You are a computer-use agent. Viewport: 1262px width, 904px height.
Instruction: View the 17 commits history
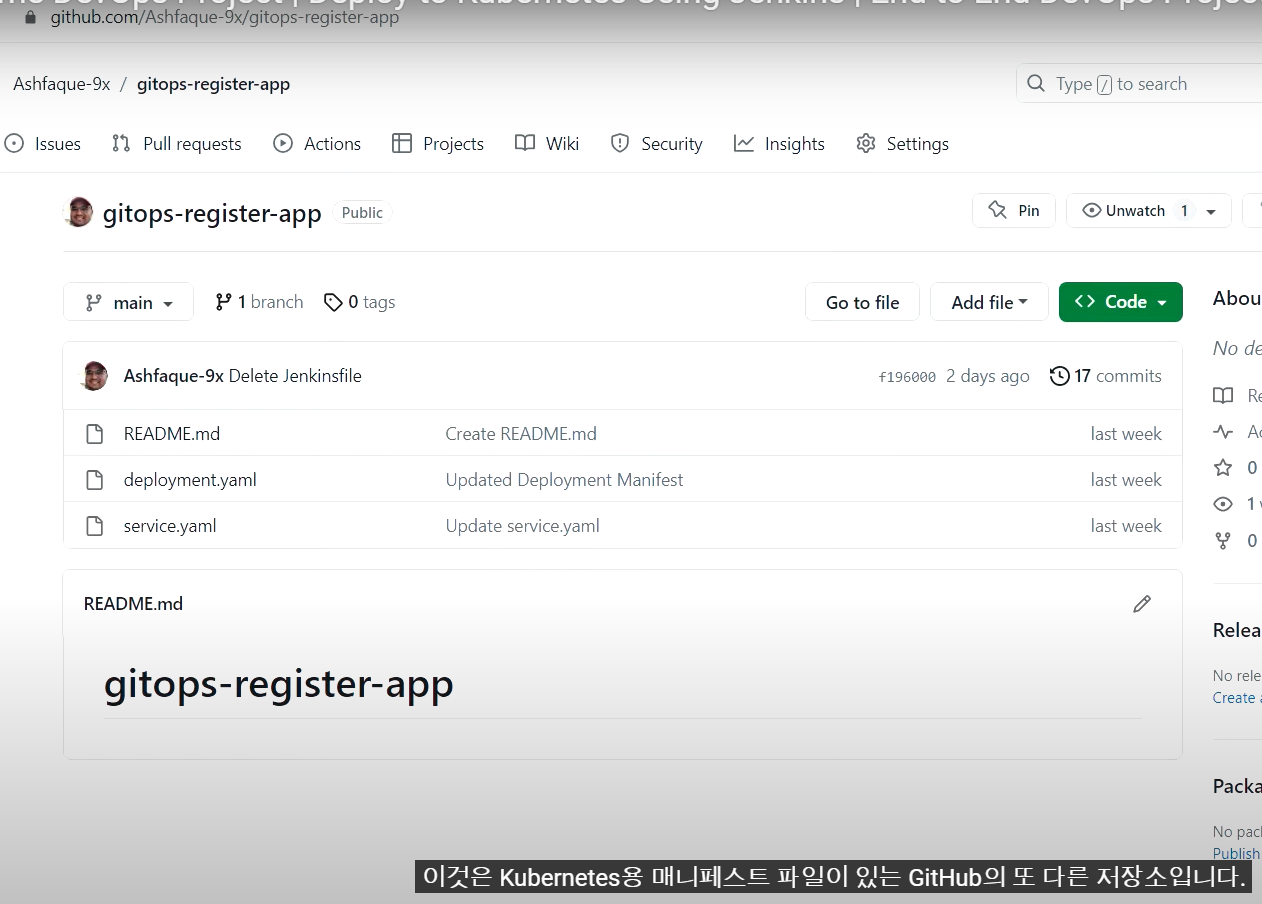pyautogui.click(x=1106, y=376)
